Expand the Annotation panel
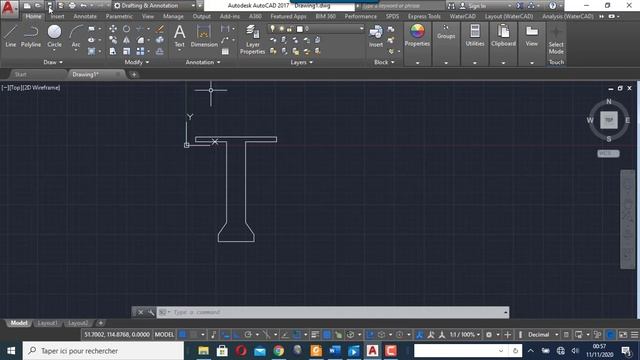 tap(203, 62)
